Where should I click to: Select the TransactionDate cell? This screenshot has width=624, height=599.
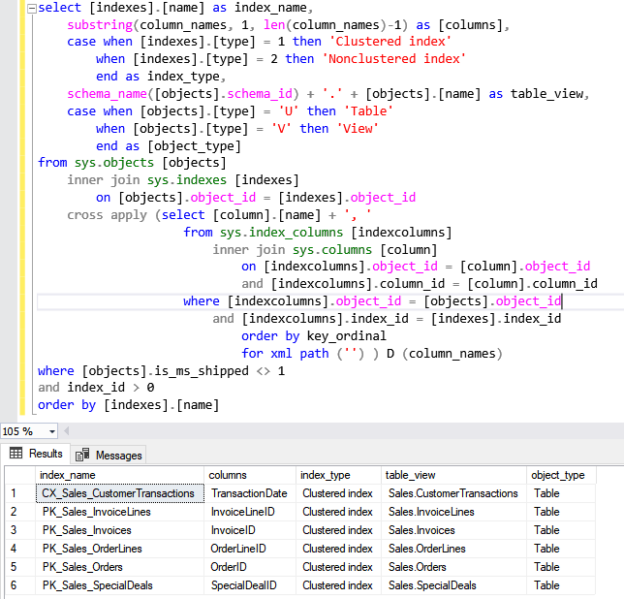coord(250,493)
